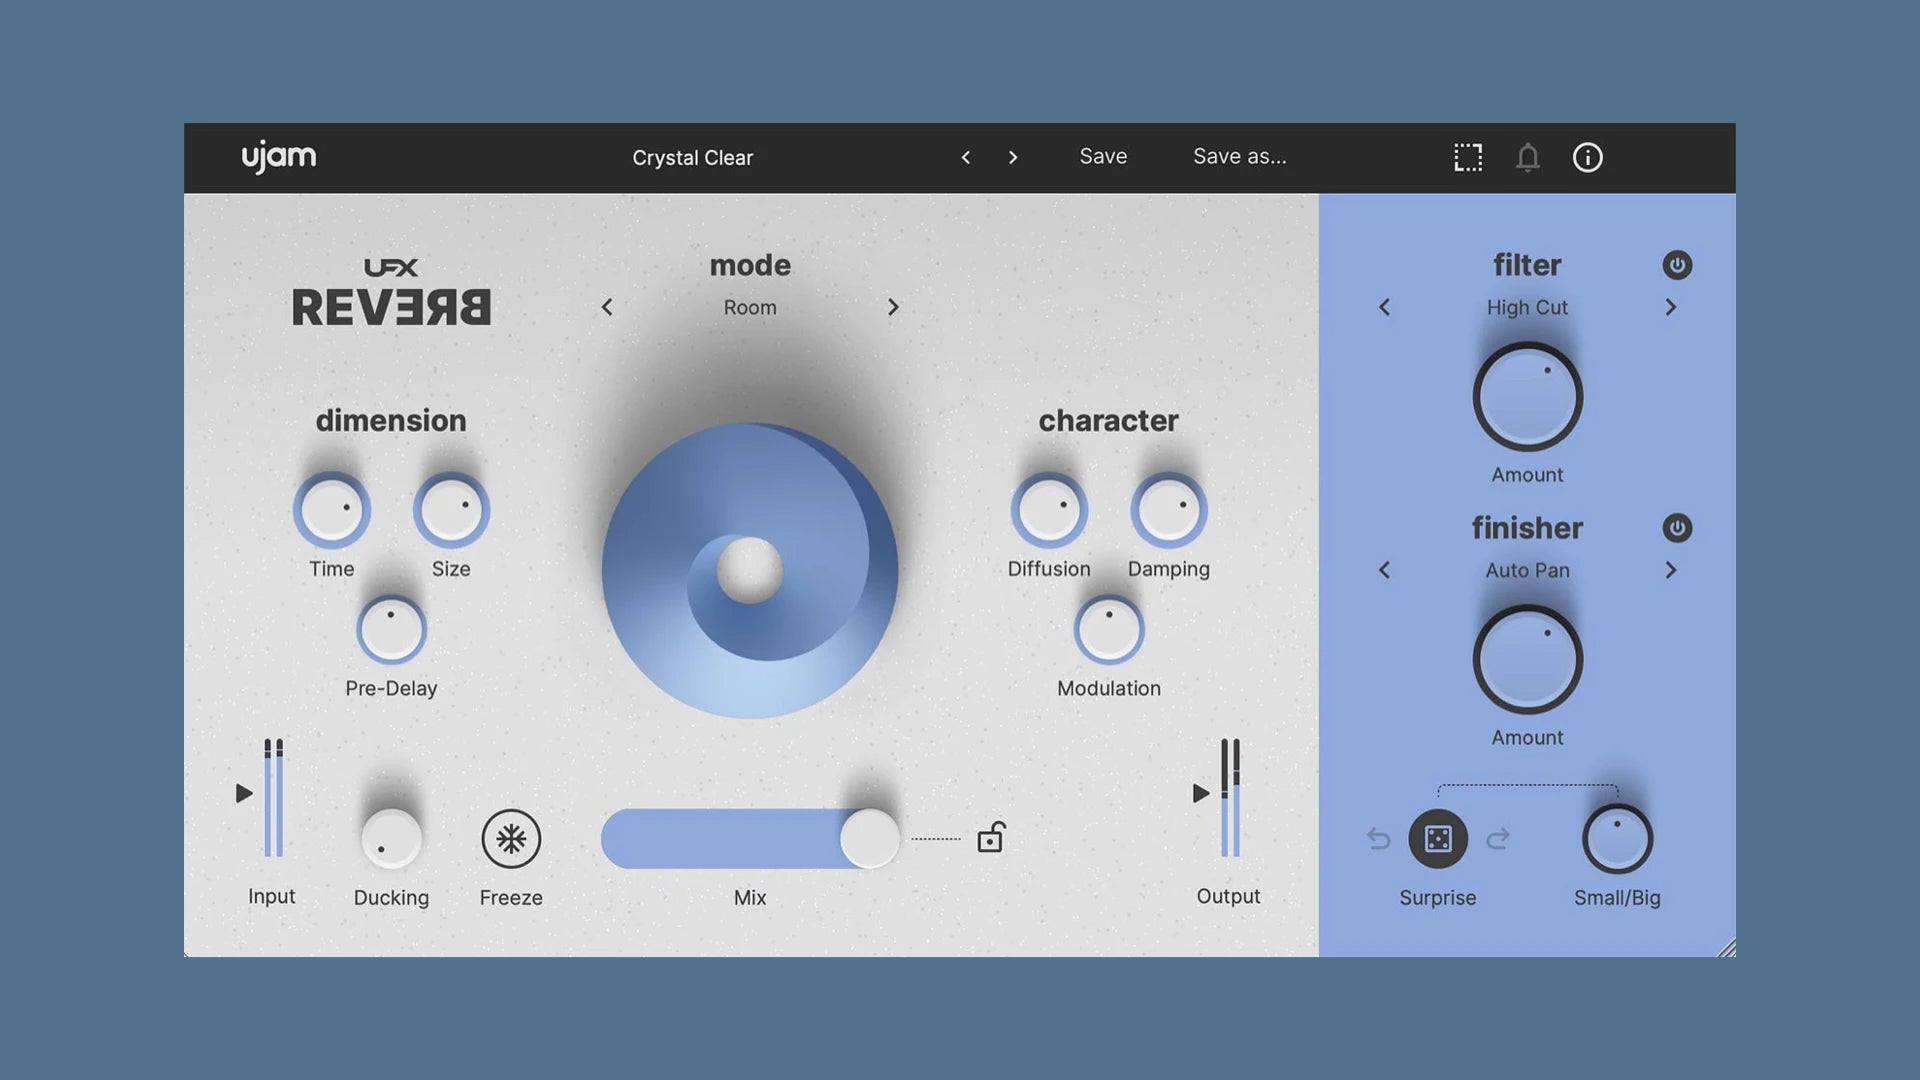This screenshot has width=1920, height=1080.
Task: Adjust the Mix slider handle
Action: click(x=870, y=838)
